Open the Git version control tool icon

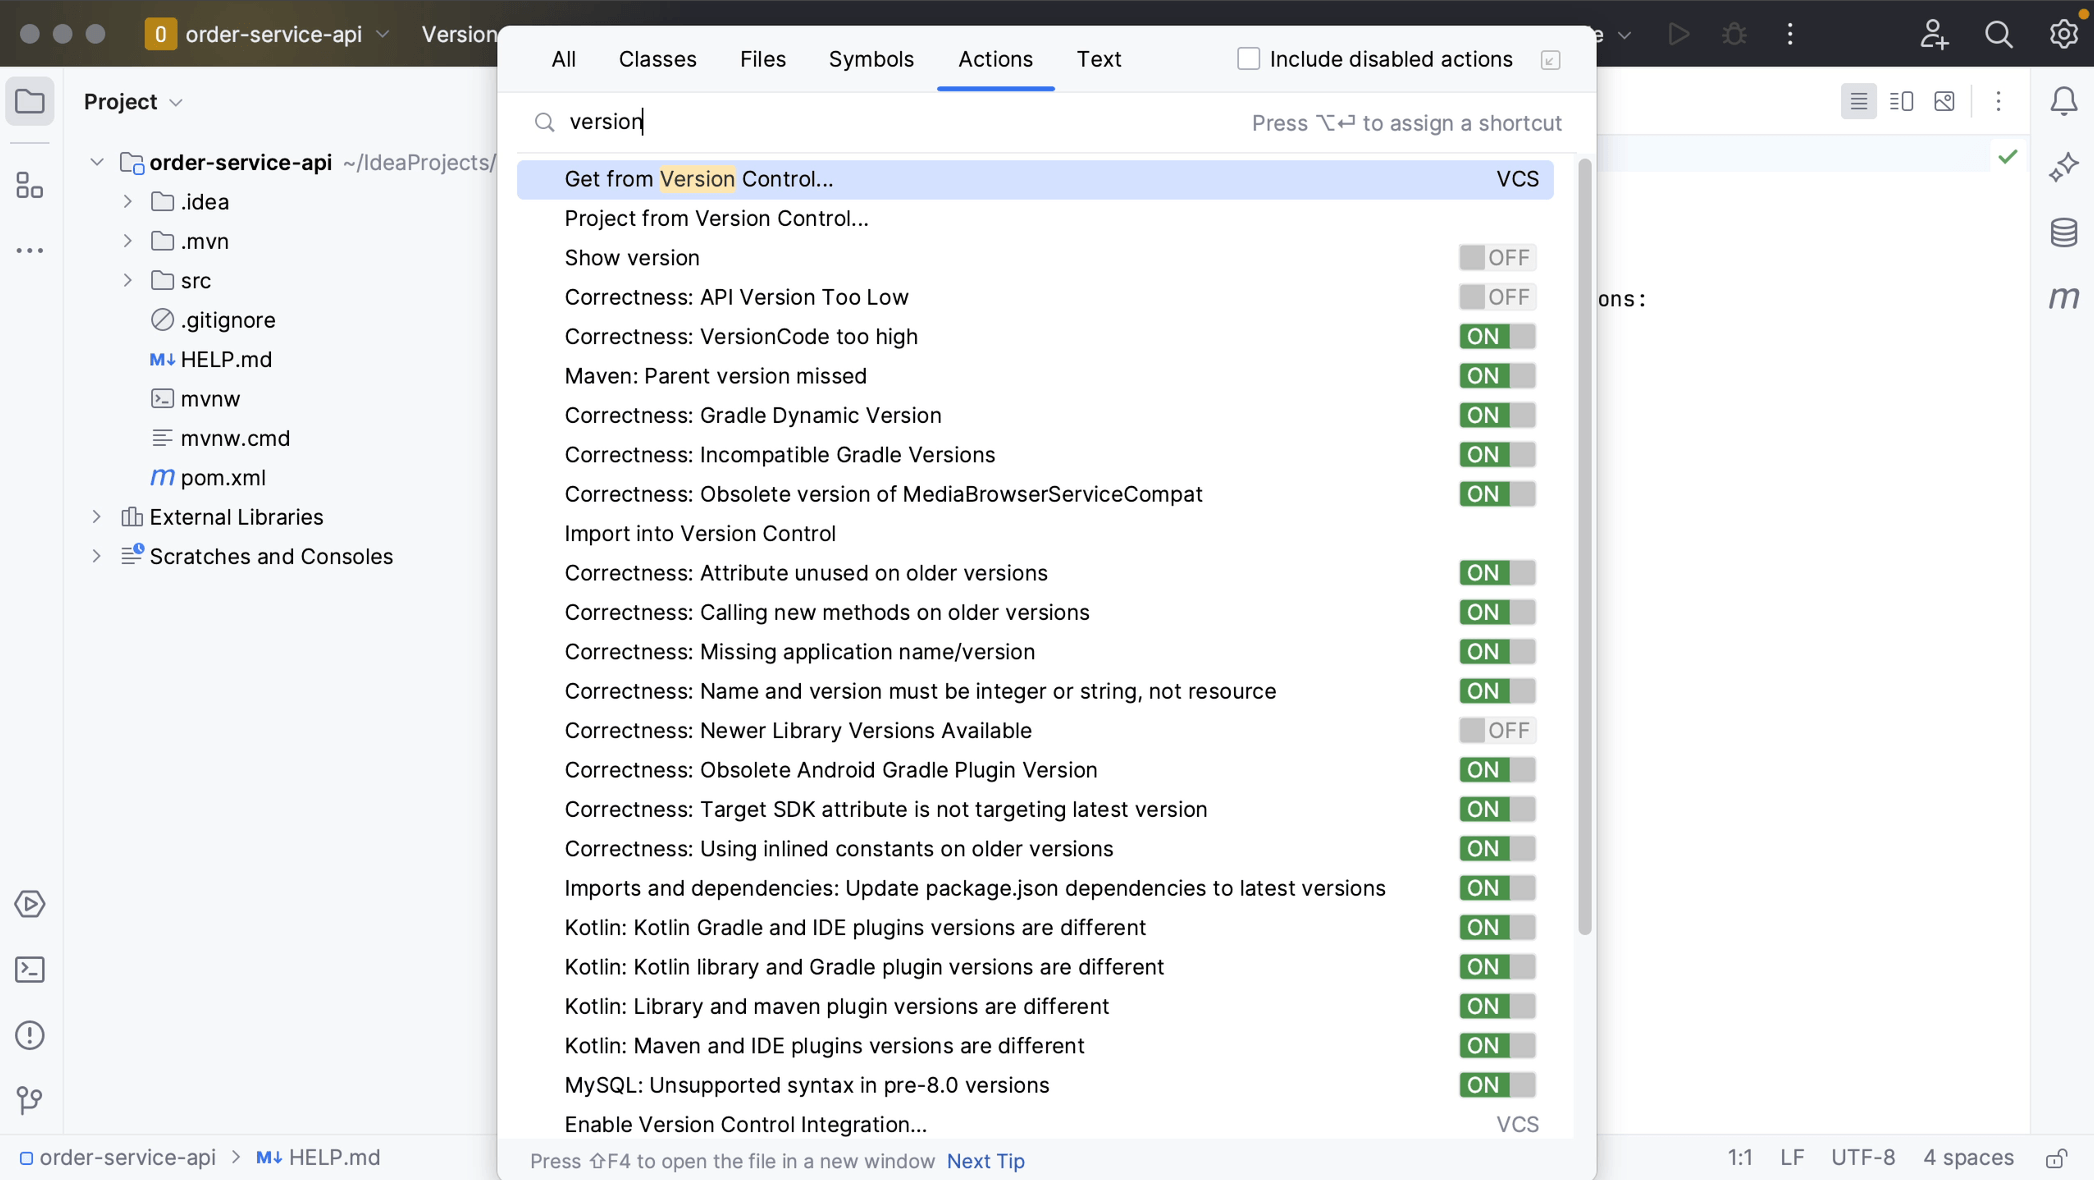click(x=30, y=1100)
